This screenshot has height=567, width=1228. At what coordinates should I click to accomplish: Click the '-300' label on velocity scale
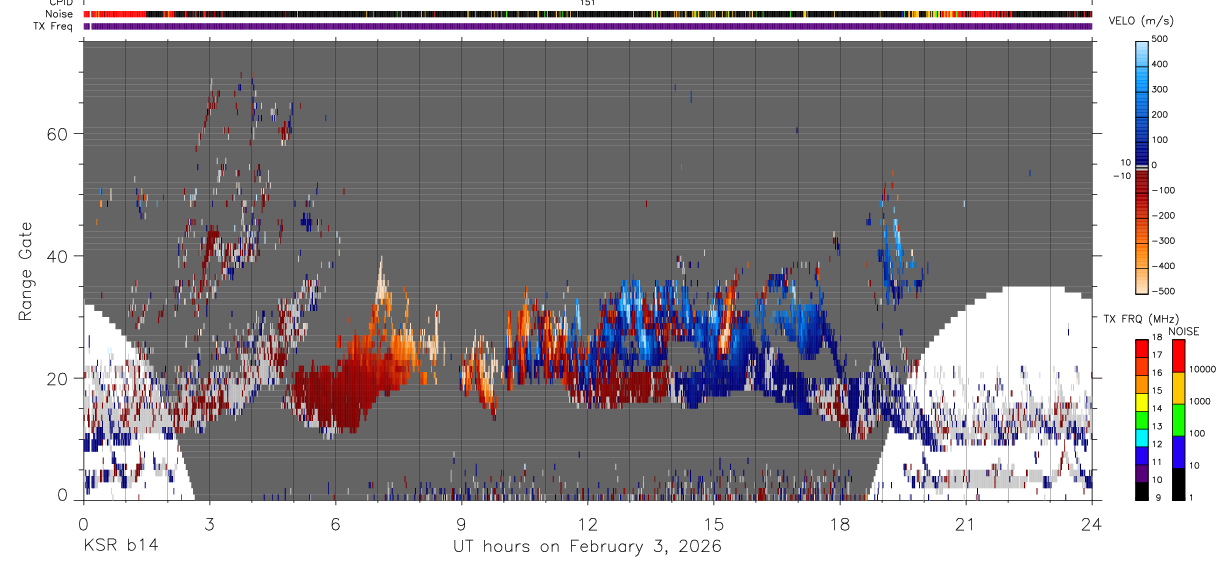pos(1164,240)
